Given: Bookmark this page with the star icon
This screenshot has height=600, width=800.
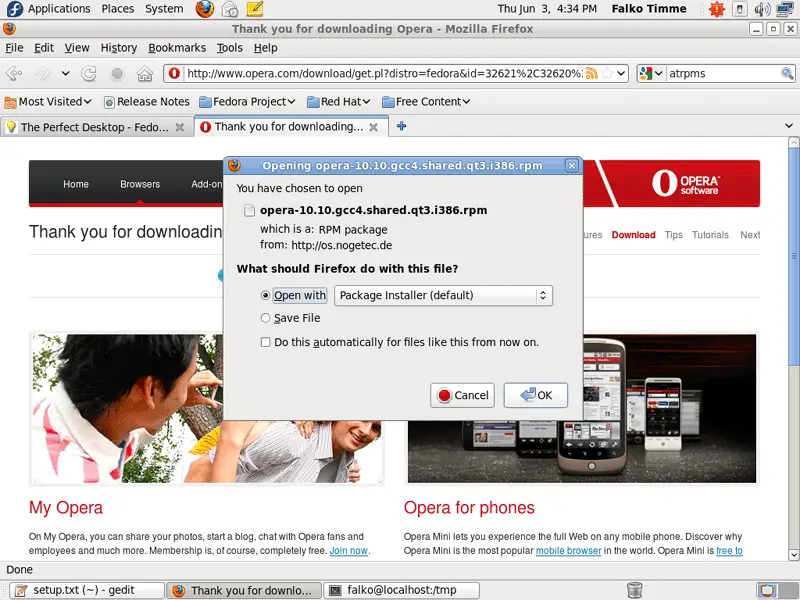Looking at the screenshot, I should coord(607,73).
